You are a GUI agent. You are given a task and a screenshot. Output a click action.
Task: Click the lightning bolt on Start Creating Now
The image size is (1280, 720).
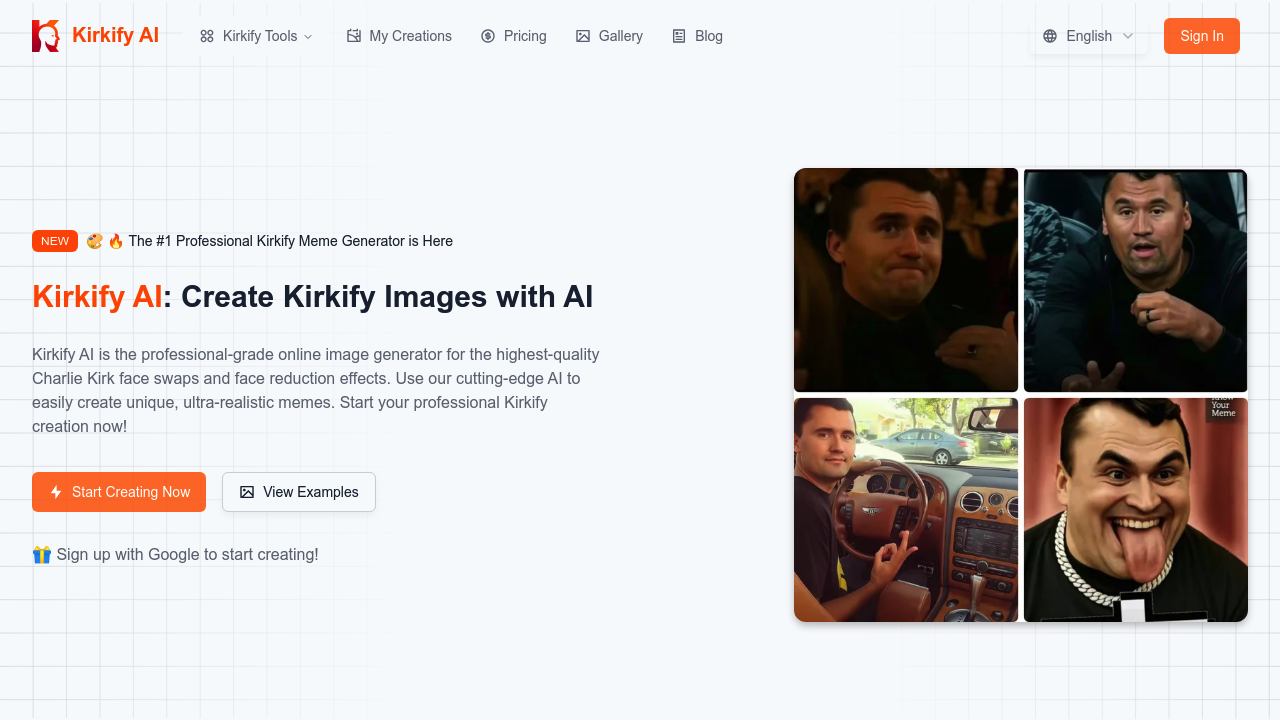click(x=56, y=491)
